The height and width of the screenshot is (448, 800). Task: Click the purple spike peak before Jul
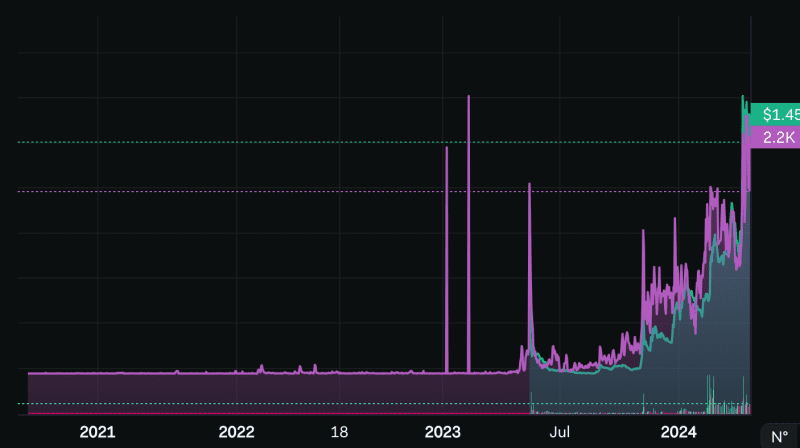[x=529, y=185]
